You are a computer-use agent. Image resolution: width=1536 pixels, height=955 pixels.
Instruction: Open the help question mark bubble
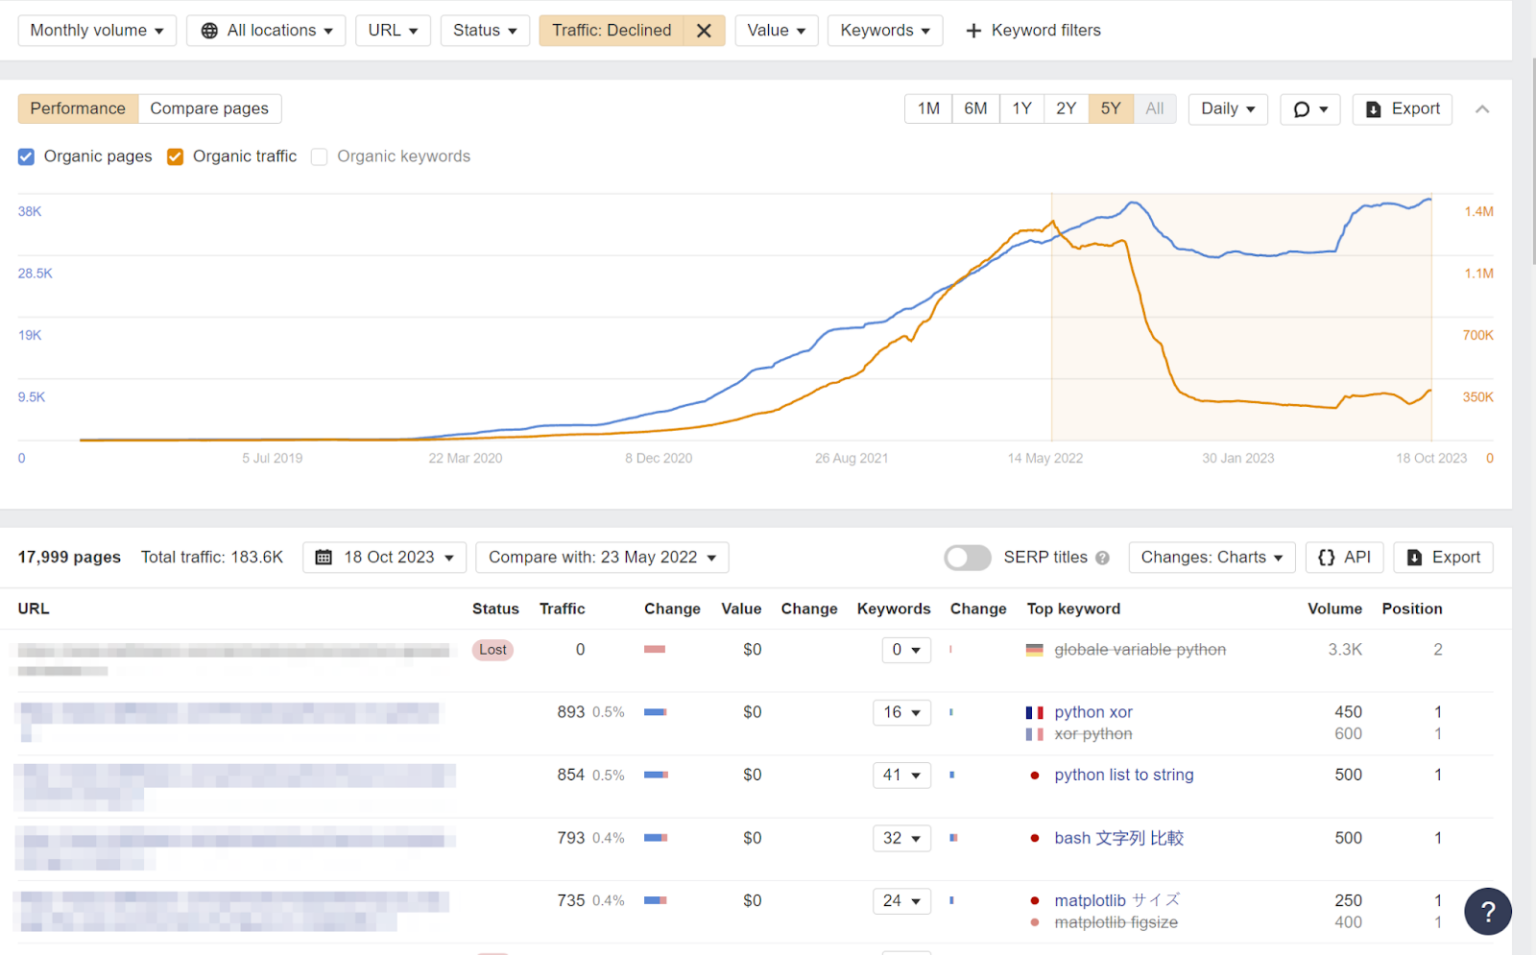point(1487,911)
